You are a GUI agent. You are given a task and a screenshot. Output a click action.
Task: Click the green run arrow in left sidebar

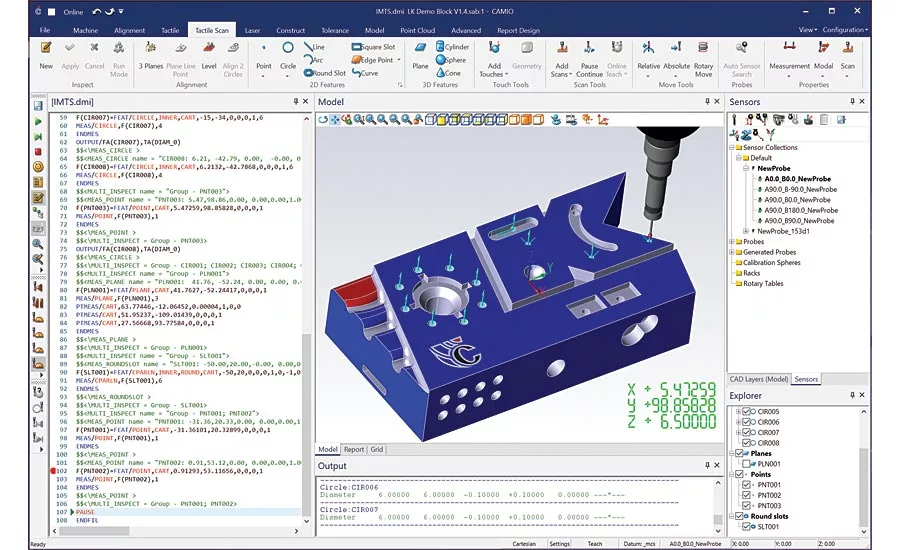[x=38, y=122]
